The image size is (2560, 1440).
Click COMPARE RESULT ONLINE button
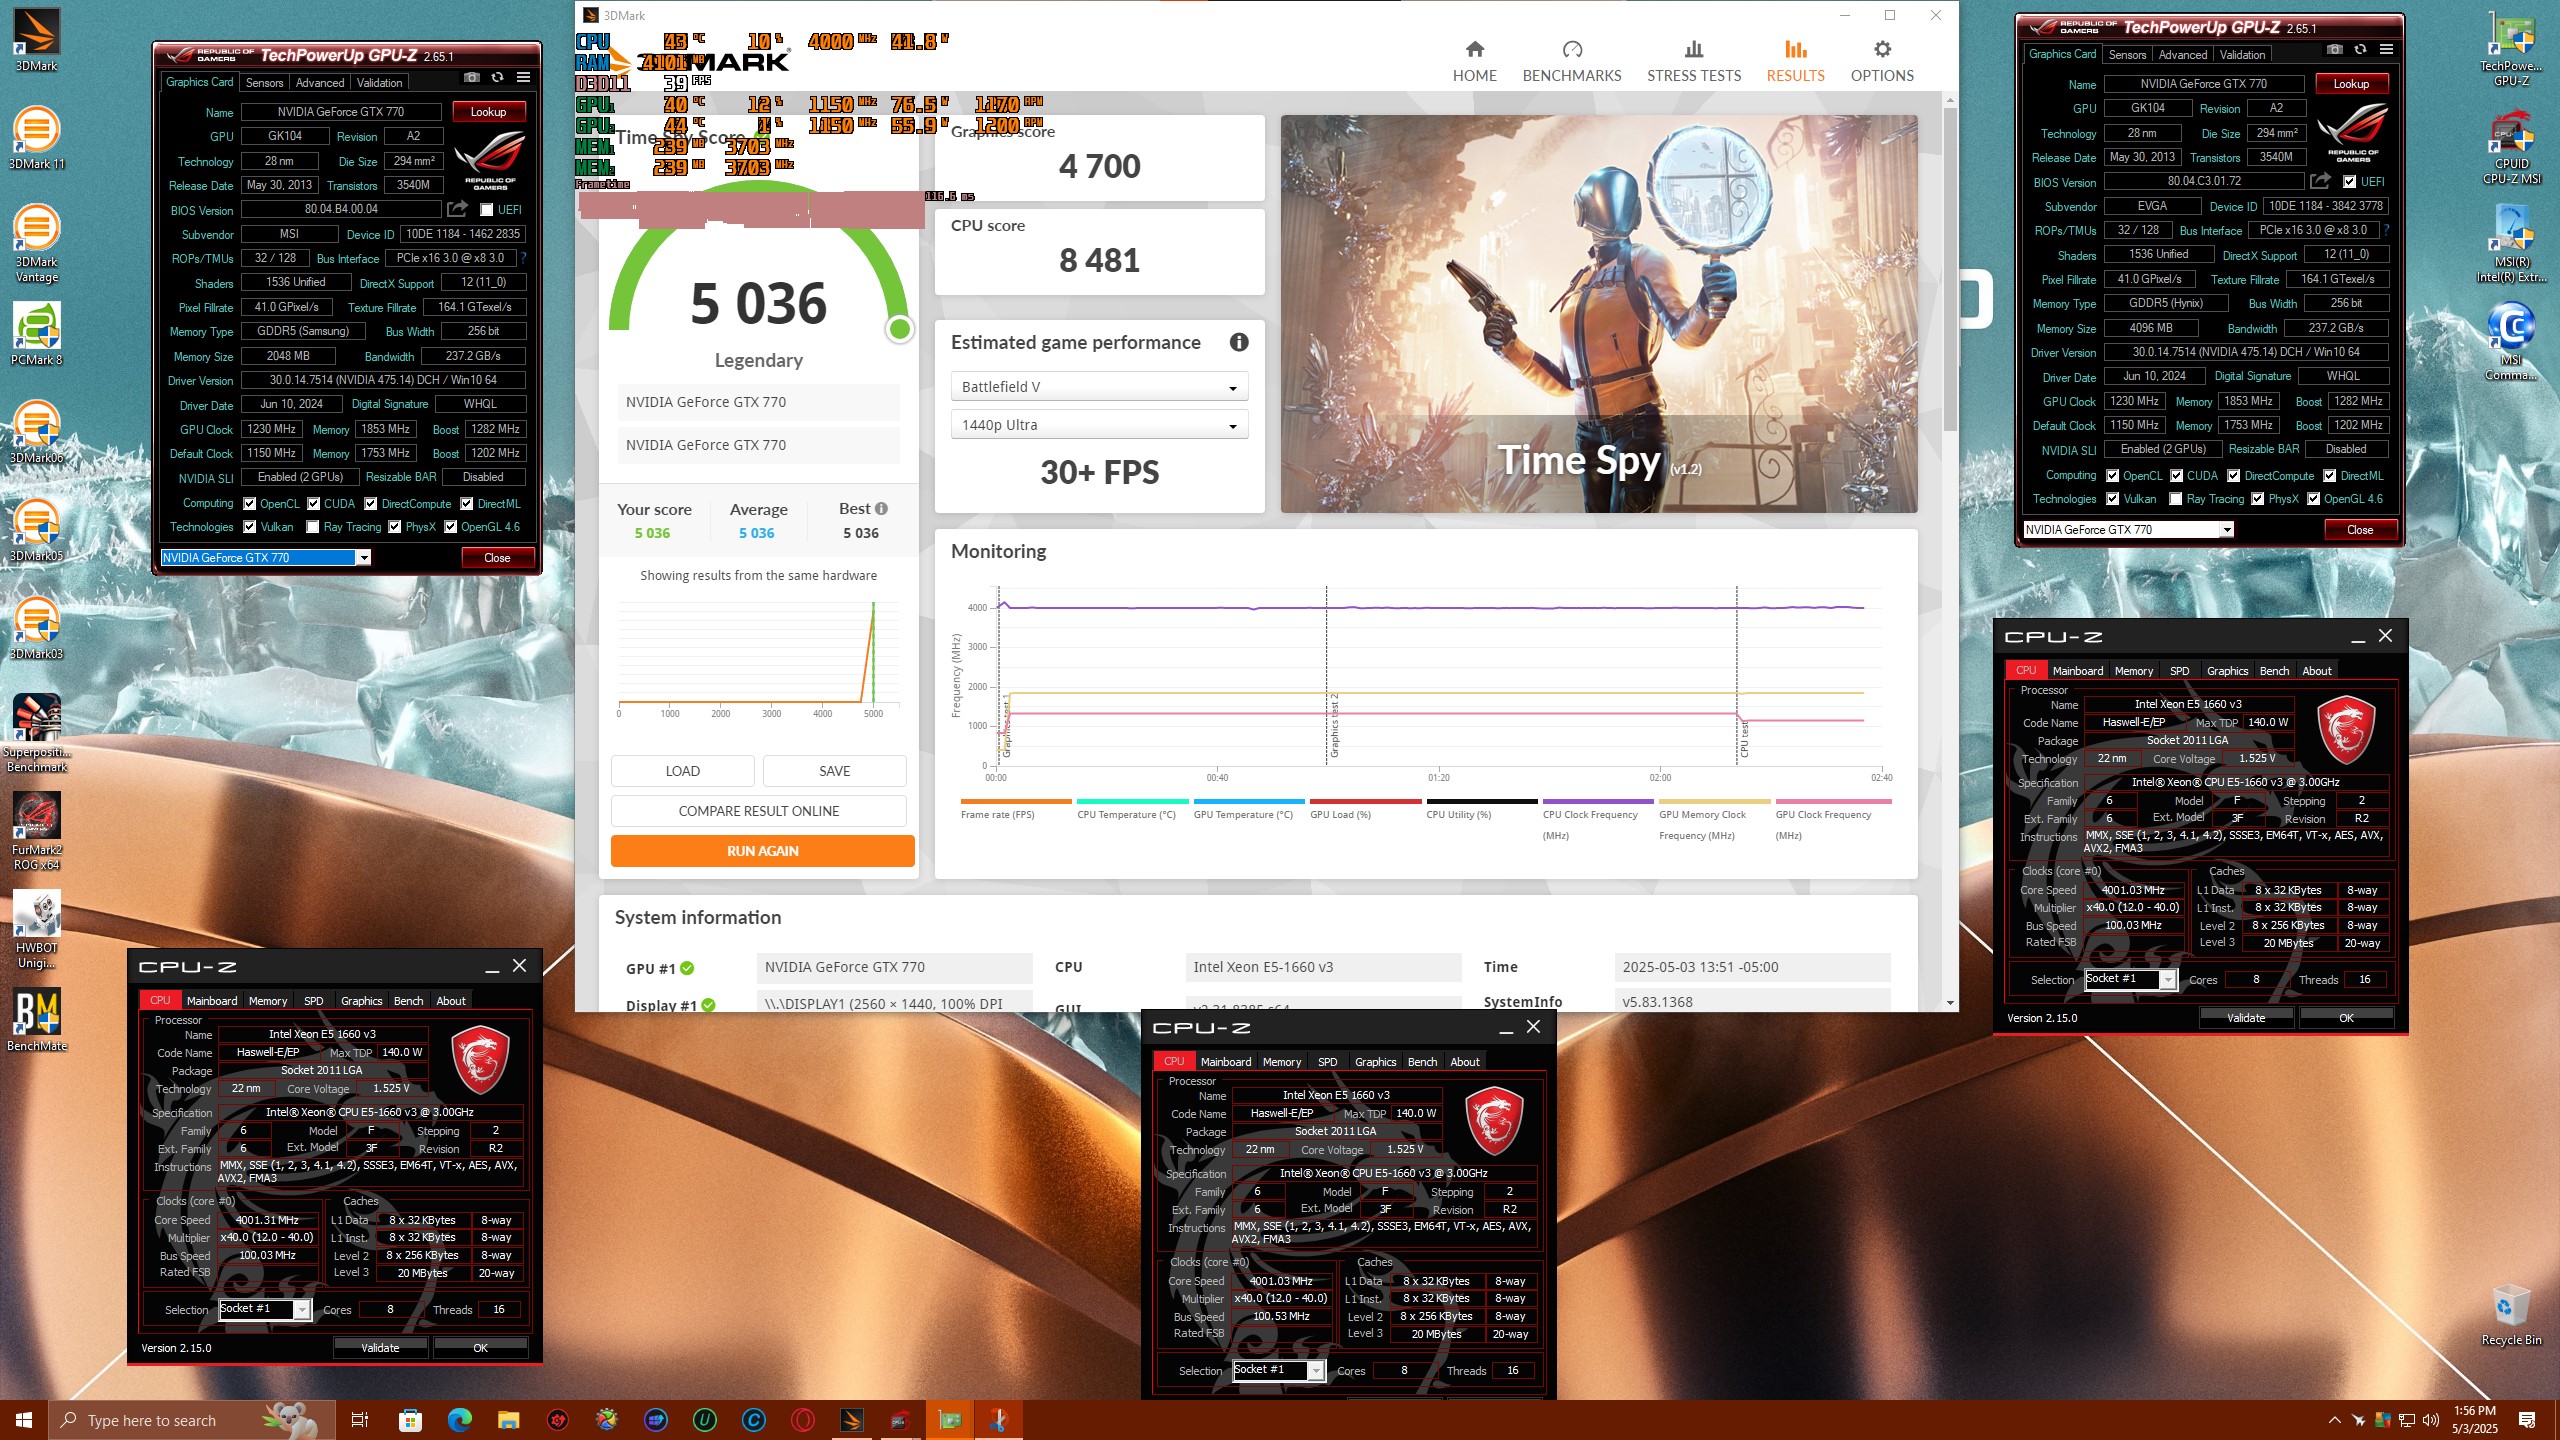coord(758,811)
